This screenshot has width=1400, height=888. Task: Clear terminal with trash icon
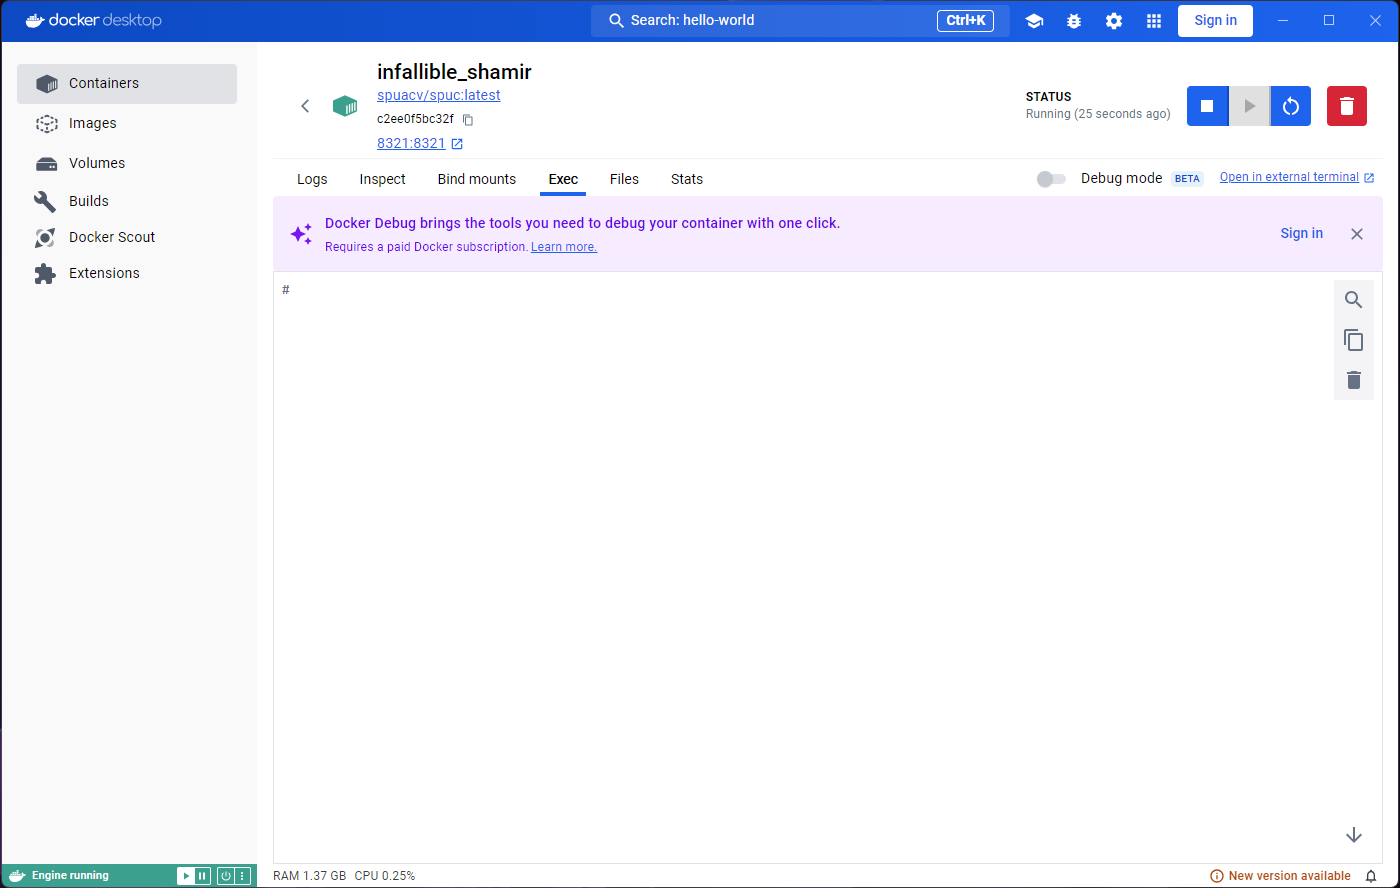1354,380
